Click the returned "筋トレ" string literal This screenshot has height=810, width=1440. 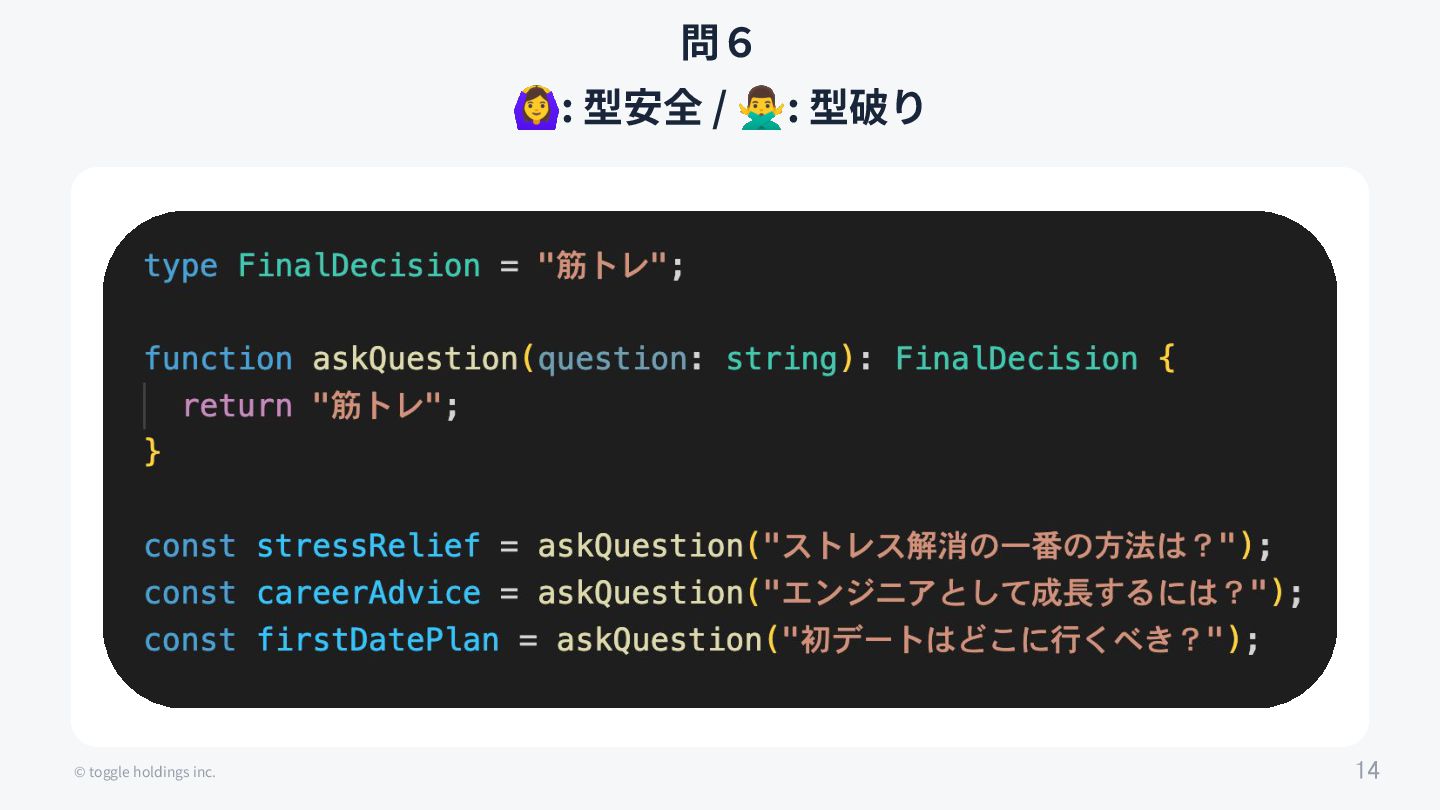377,406
